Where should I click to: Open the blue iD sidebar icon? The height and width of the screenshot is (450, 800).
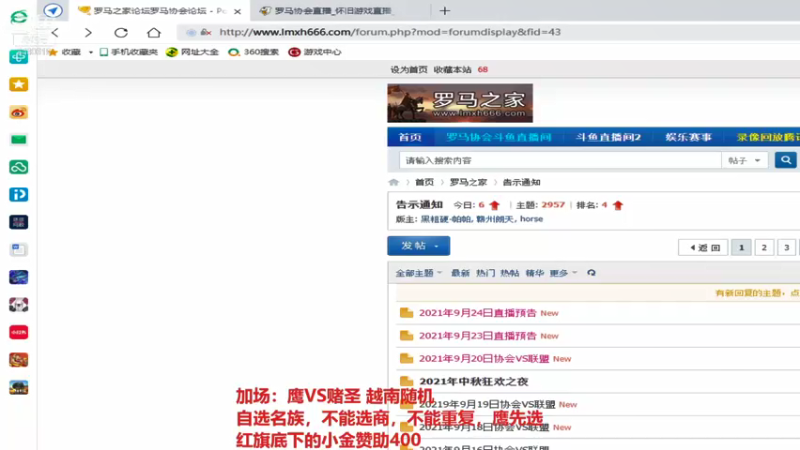[19, 194]
